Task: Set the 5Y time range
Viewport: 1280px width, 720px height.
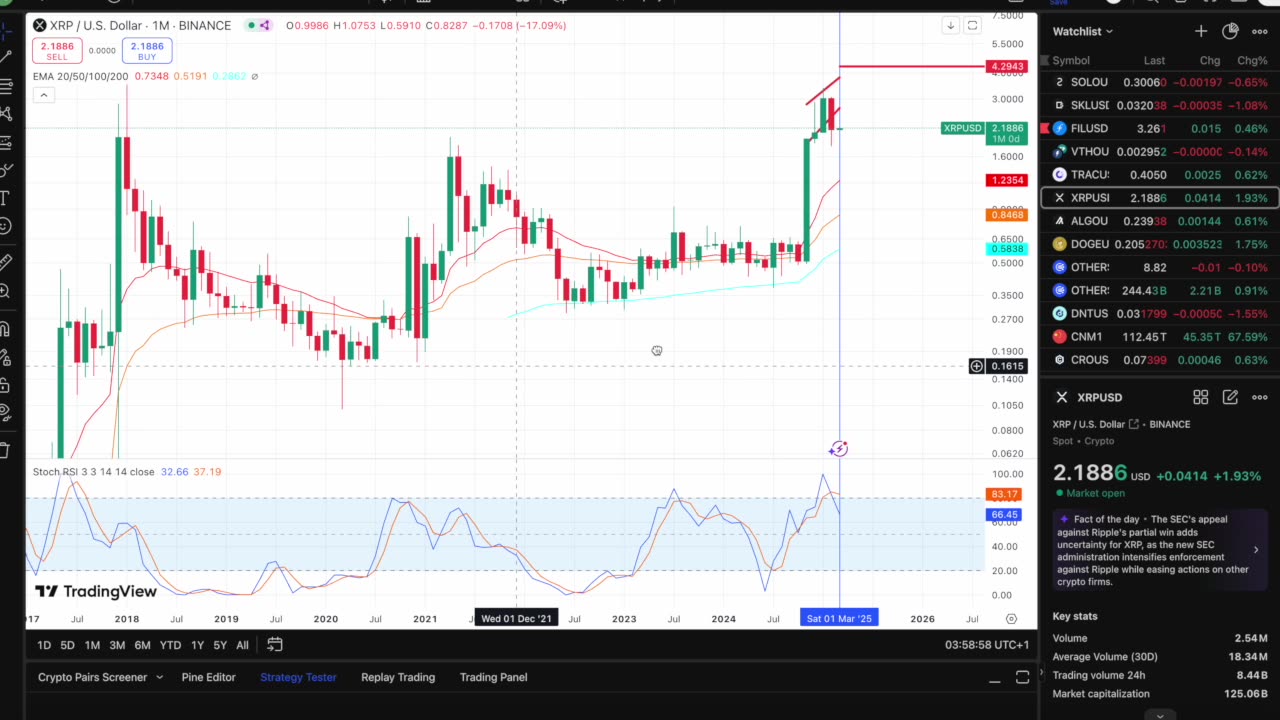Action: 220,645
